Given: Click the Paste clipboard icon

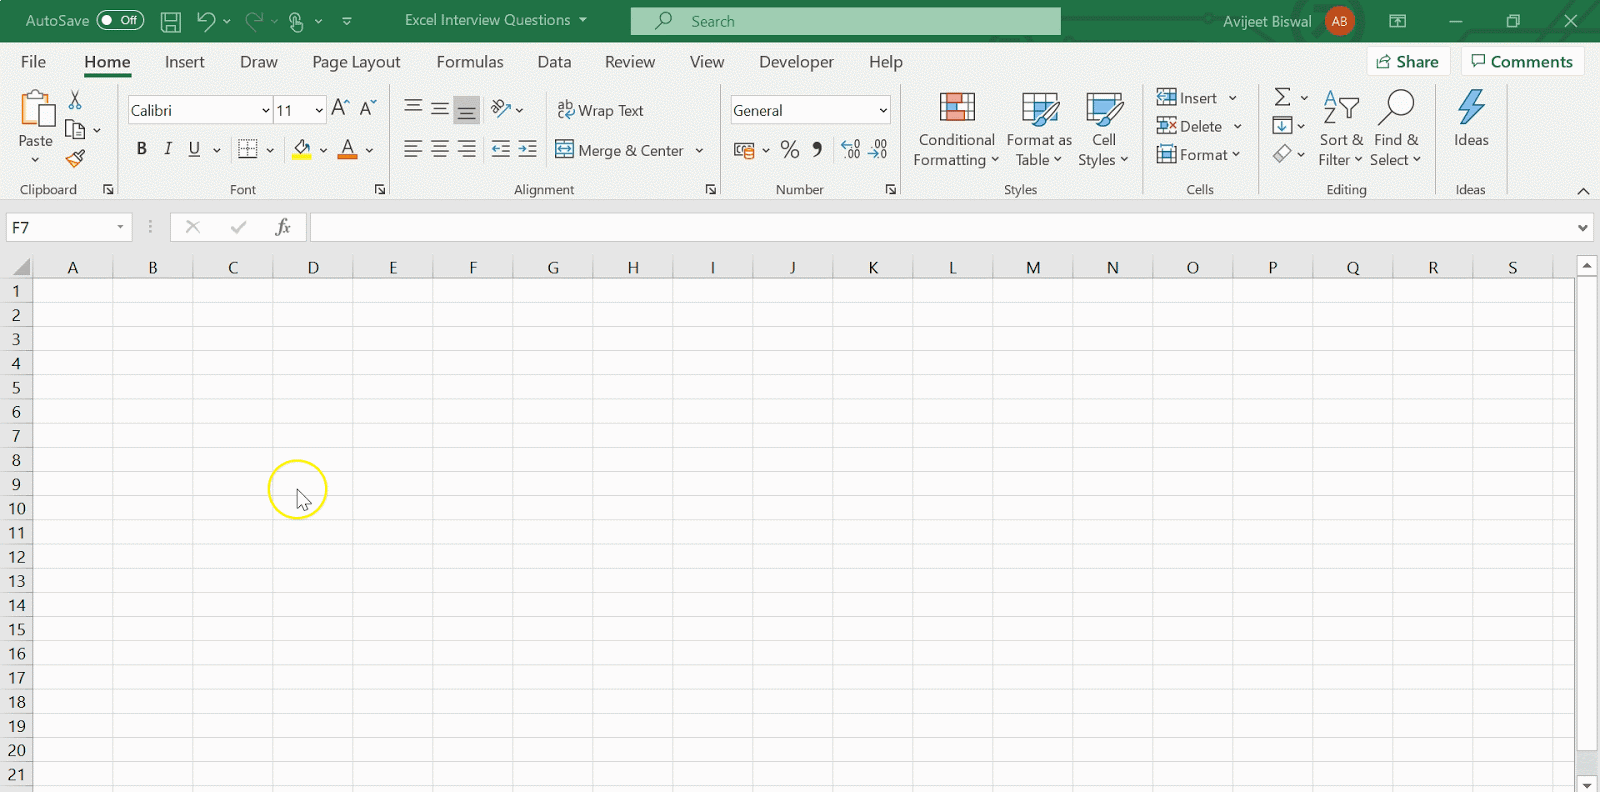Looking at the screenshot, I should [37, 108].
